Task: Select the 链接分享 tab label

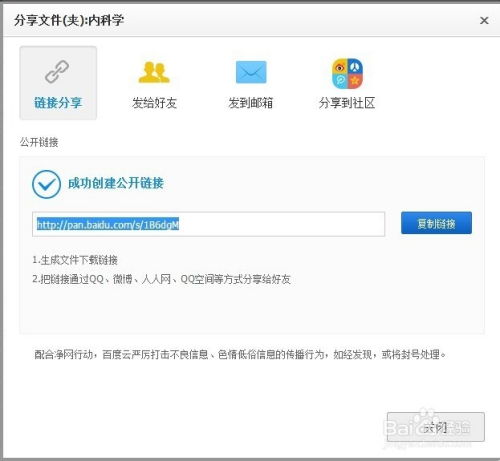Action: point(58,103)
